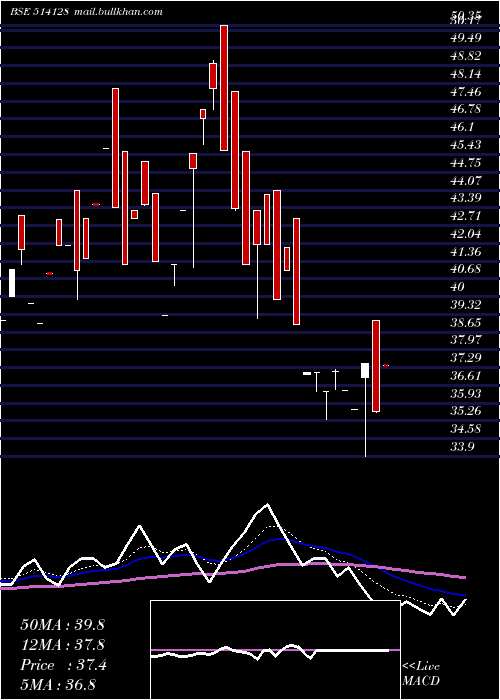The width and height of the screenshot is (500, 700).
Task: Click the 39.32 price axis label
Action: (x=466, y=305)
